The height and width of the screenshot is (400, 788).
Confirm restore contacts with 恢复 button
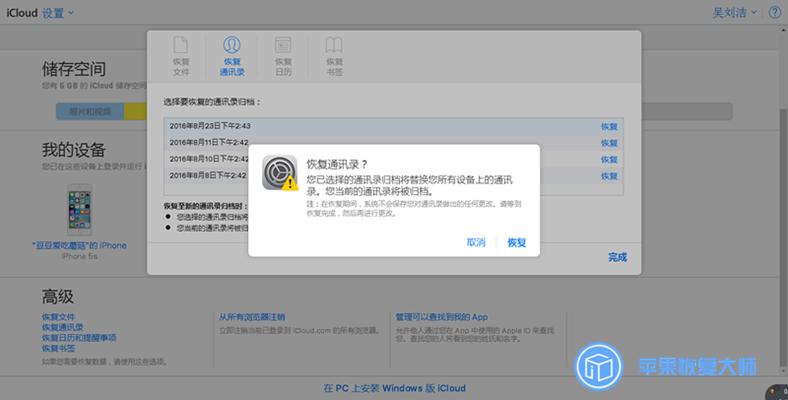click(x=517, y=243)
